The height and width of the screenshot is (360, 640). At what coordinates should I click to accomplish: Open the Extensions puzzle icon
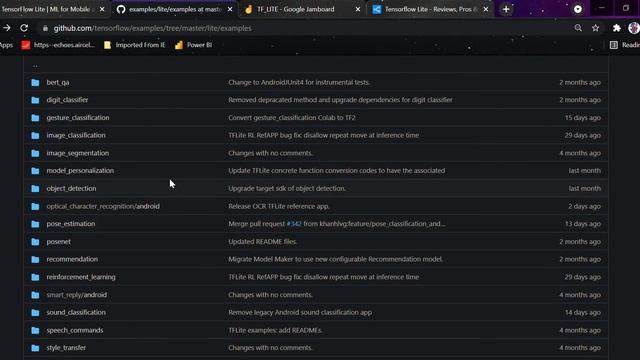617,28
